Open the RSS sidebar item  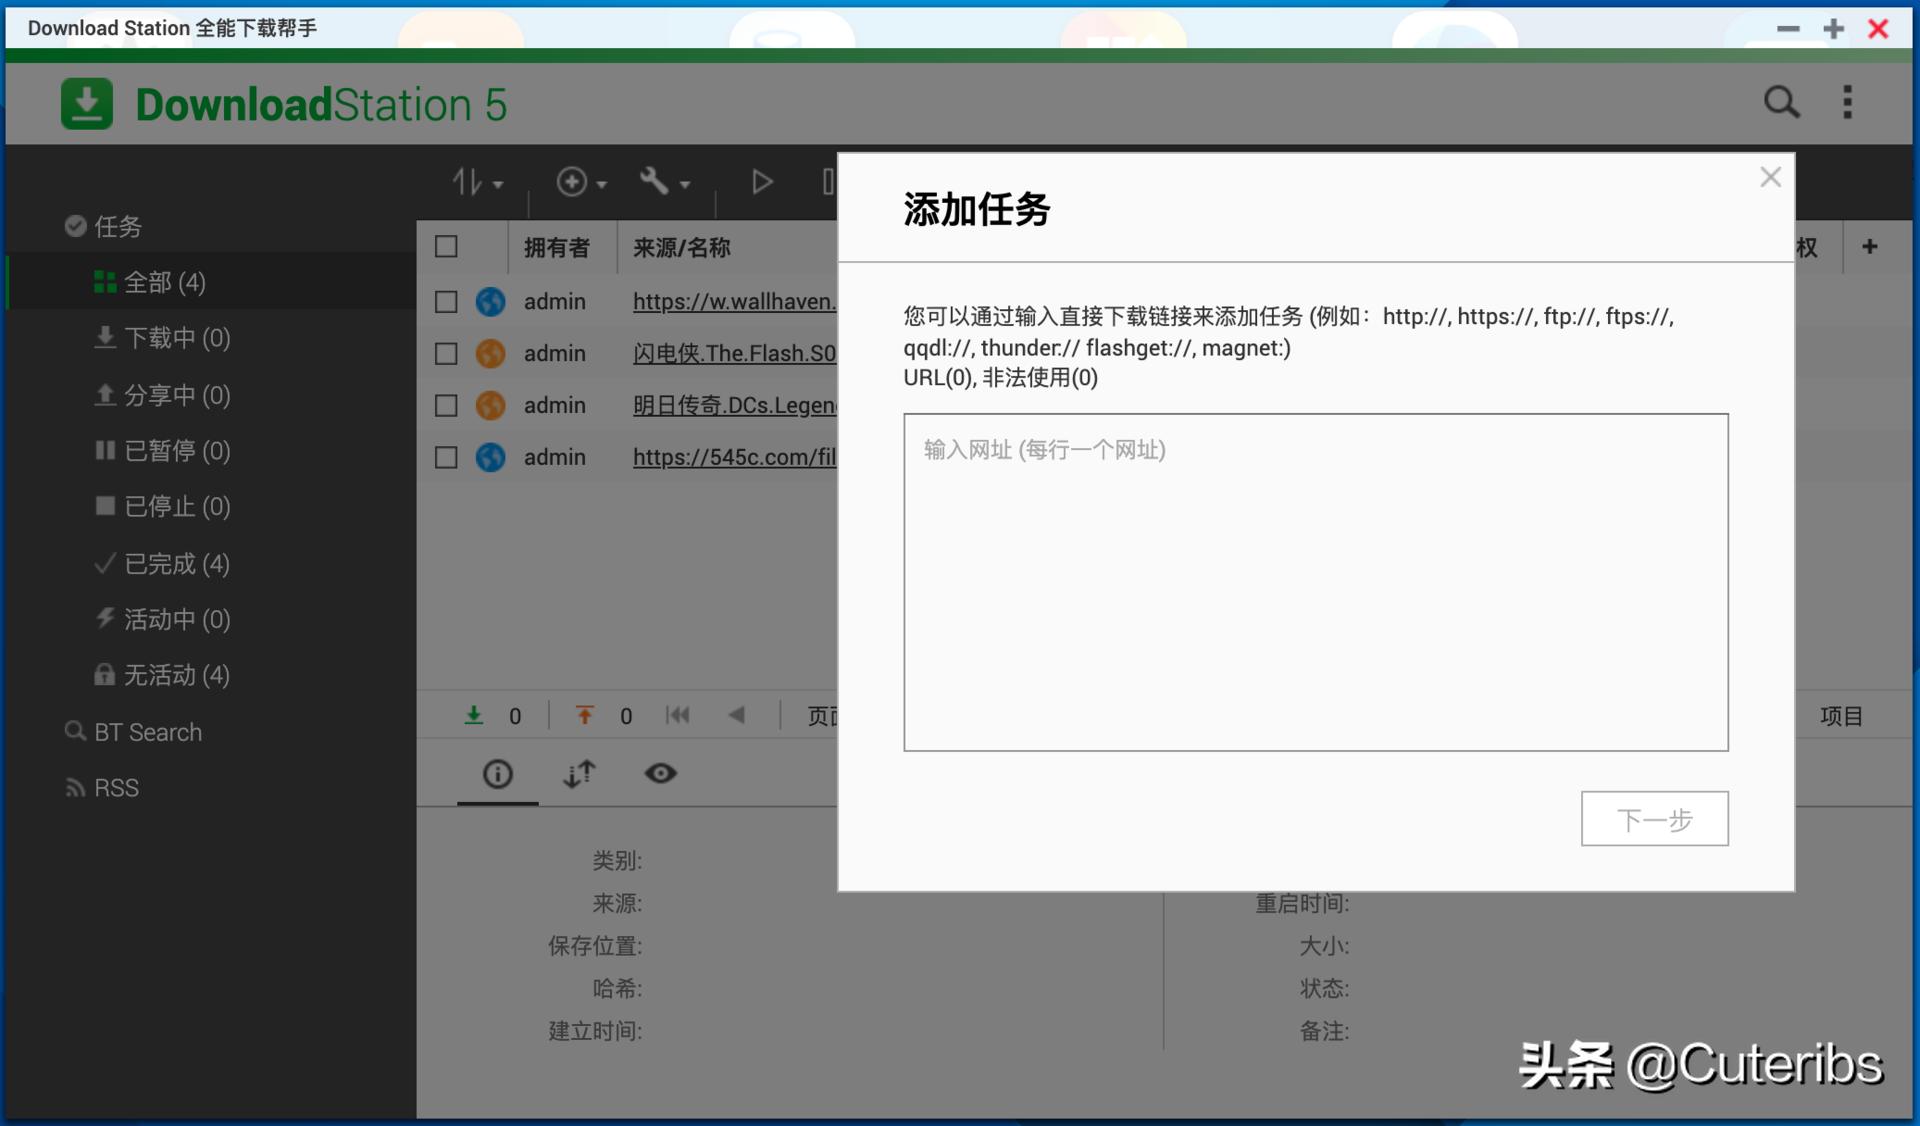click(116, 788)
